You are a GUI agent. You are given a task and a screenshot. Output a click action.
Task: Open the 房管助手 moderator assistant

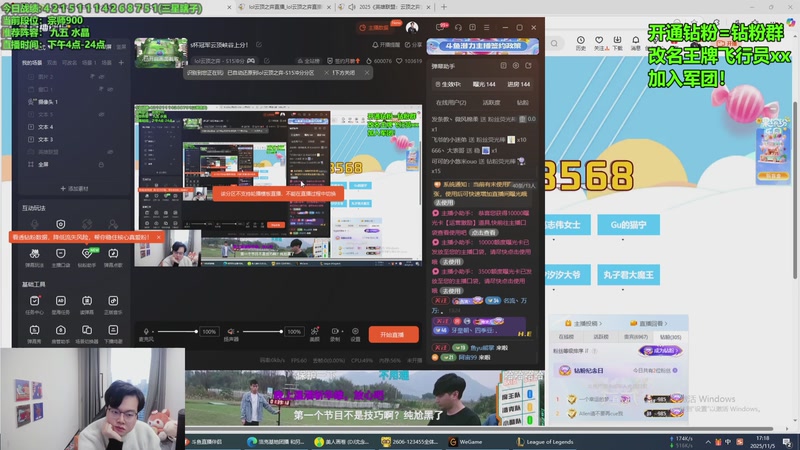click(x=60, y=334)
